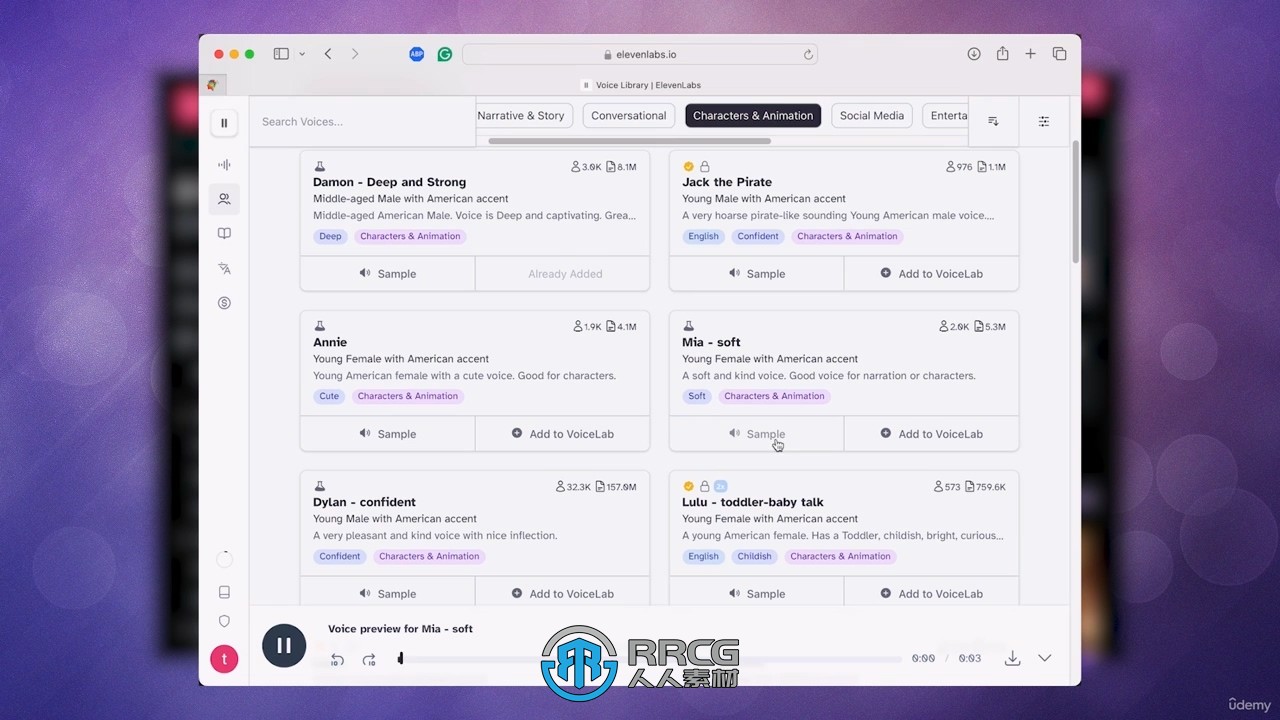1280x720 pixels.
Task: Focus the elevenlabs.io address bar
Action: point(640,54)
